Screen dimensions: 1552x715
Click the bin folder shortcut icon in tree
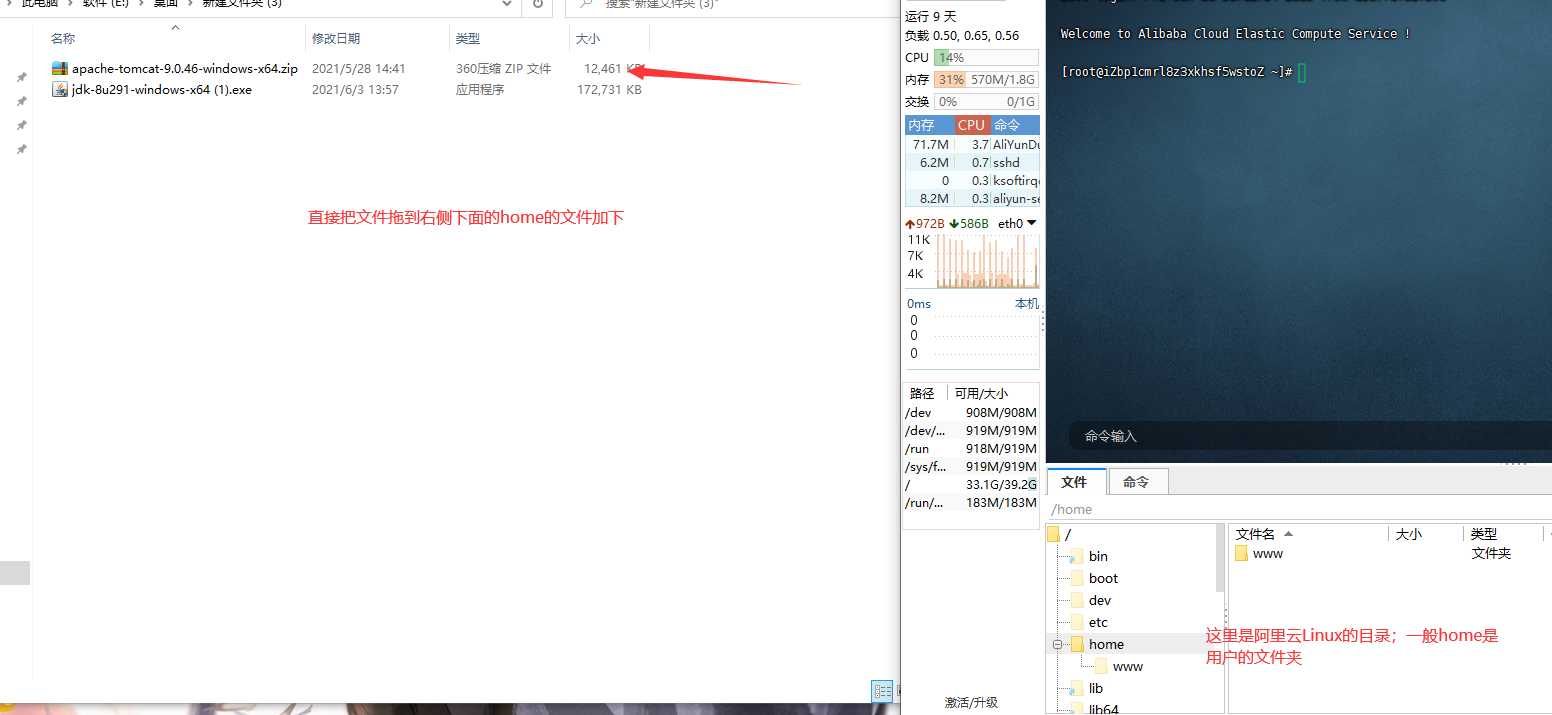(x=1076, y=556)
